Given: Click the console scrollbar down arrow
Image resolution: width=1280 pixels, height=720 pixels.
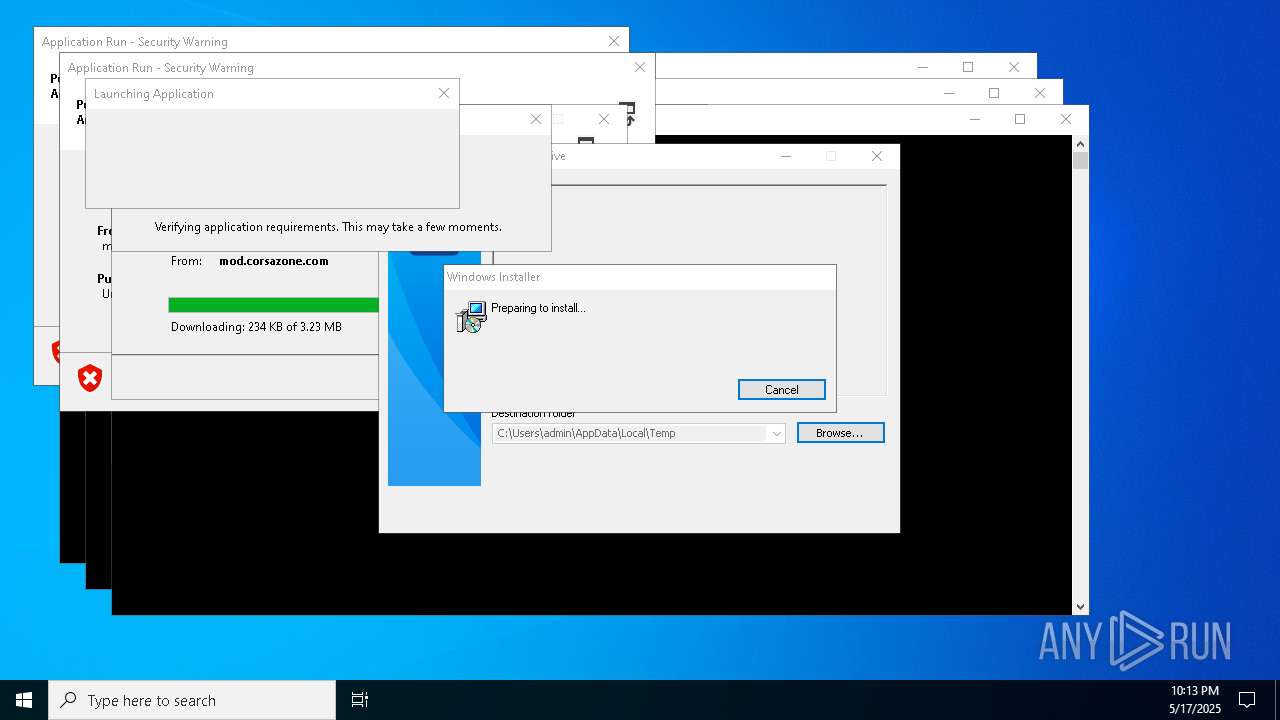Looking at the screenshot, I should click(x=1080, y=606).
